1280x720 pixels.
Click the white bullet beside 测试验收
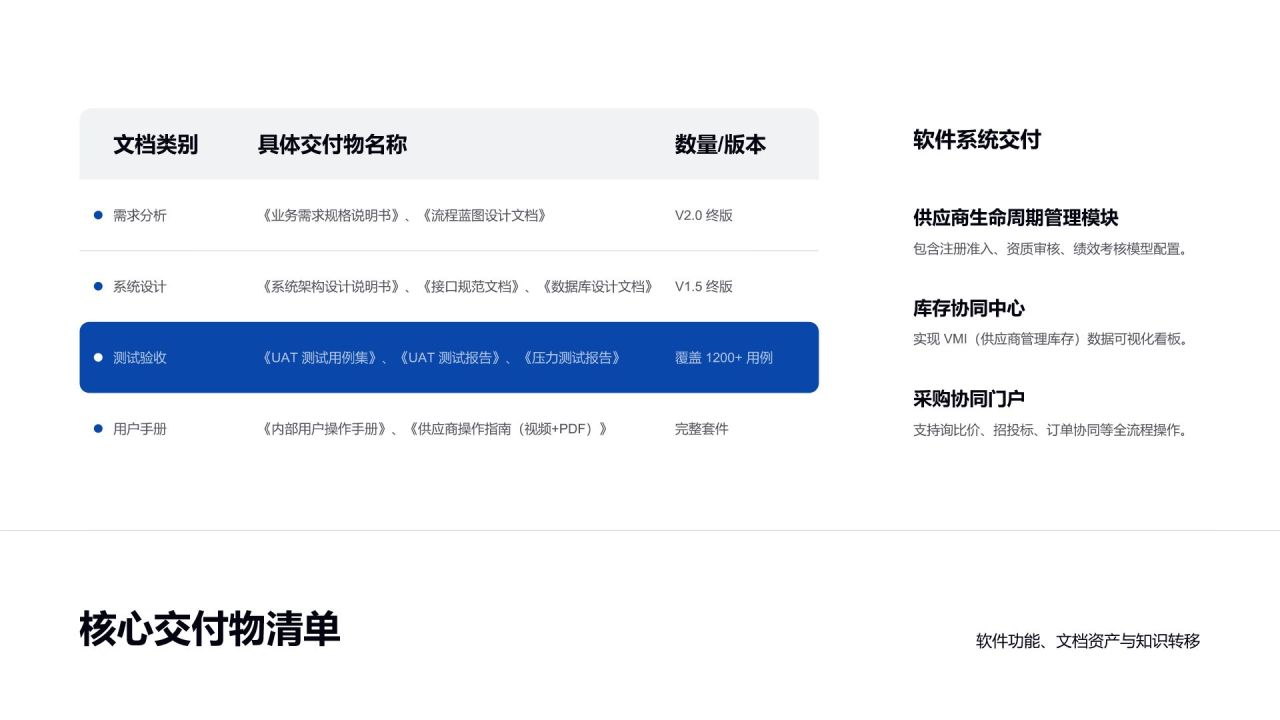(98, 357)
